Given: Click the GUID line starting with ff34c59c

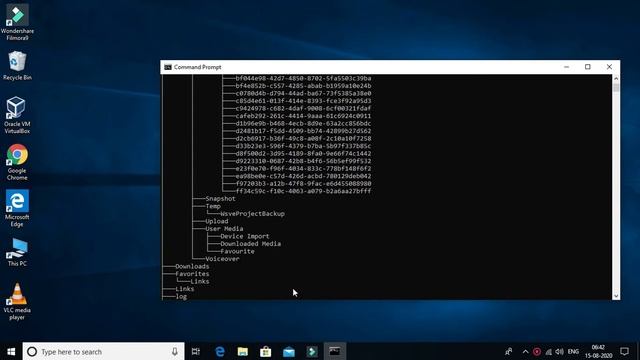Looking at the screenshot, I should [x=303, y=191].
